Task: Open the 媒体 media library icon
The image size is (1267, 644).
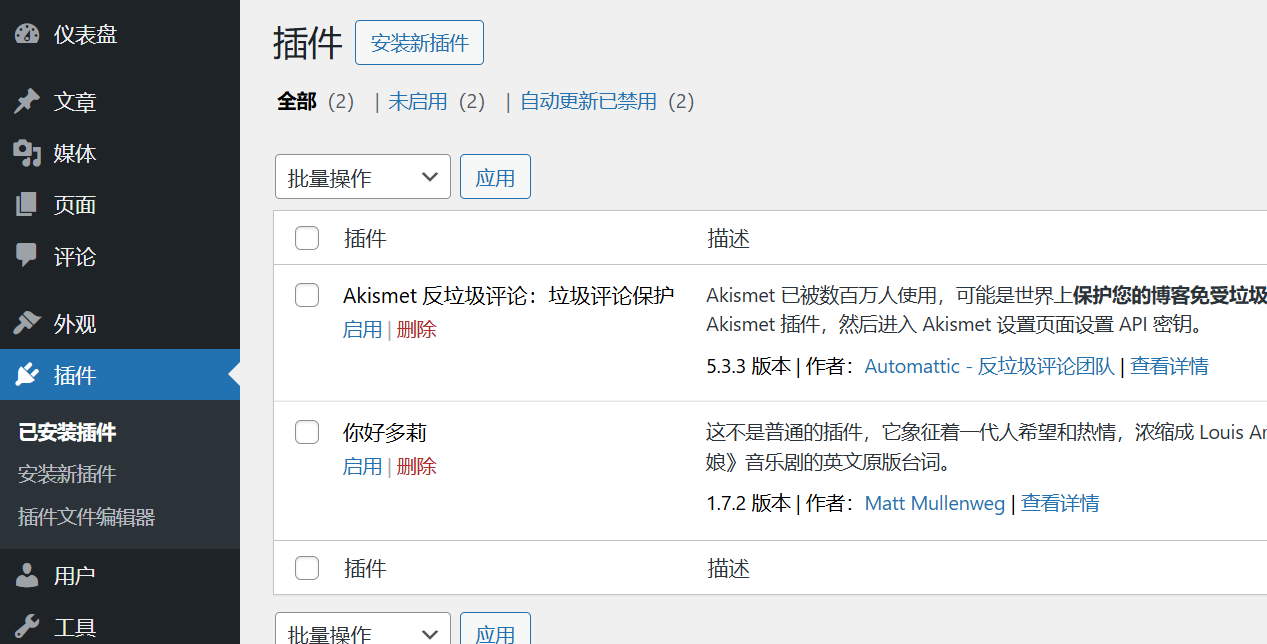Action: coord(25,153)
